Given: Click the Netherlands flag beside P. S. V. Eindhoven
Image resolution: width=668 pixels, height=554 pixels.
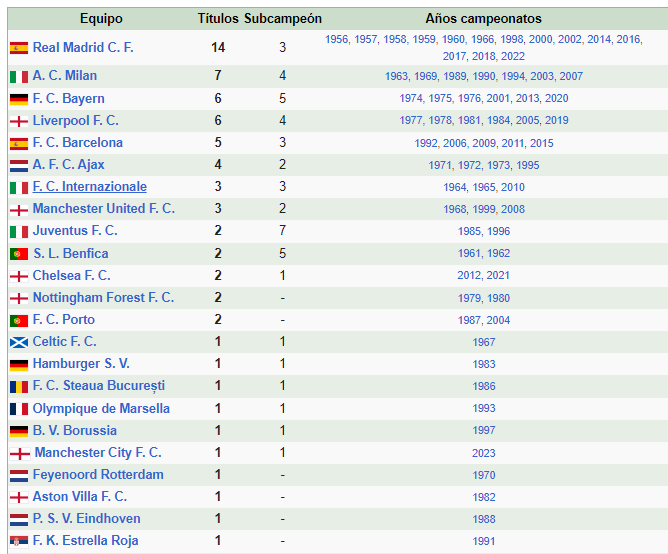Looking at the screenshot, I should 19,519.
